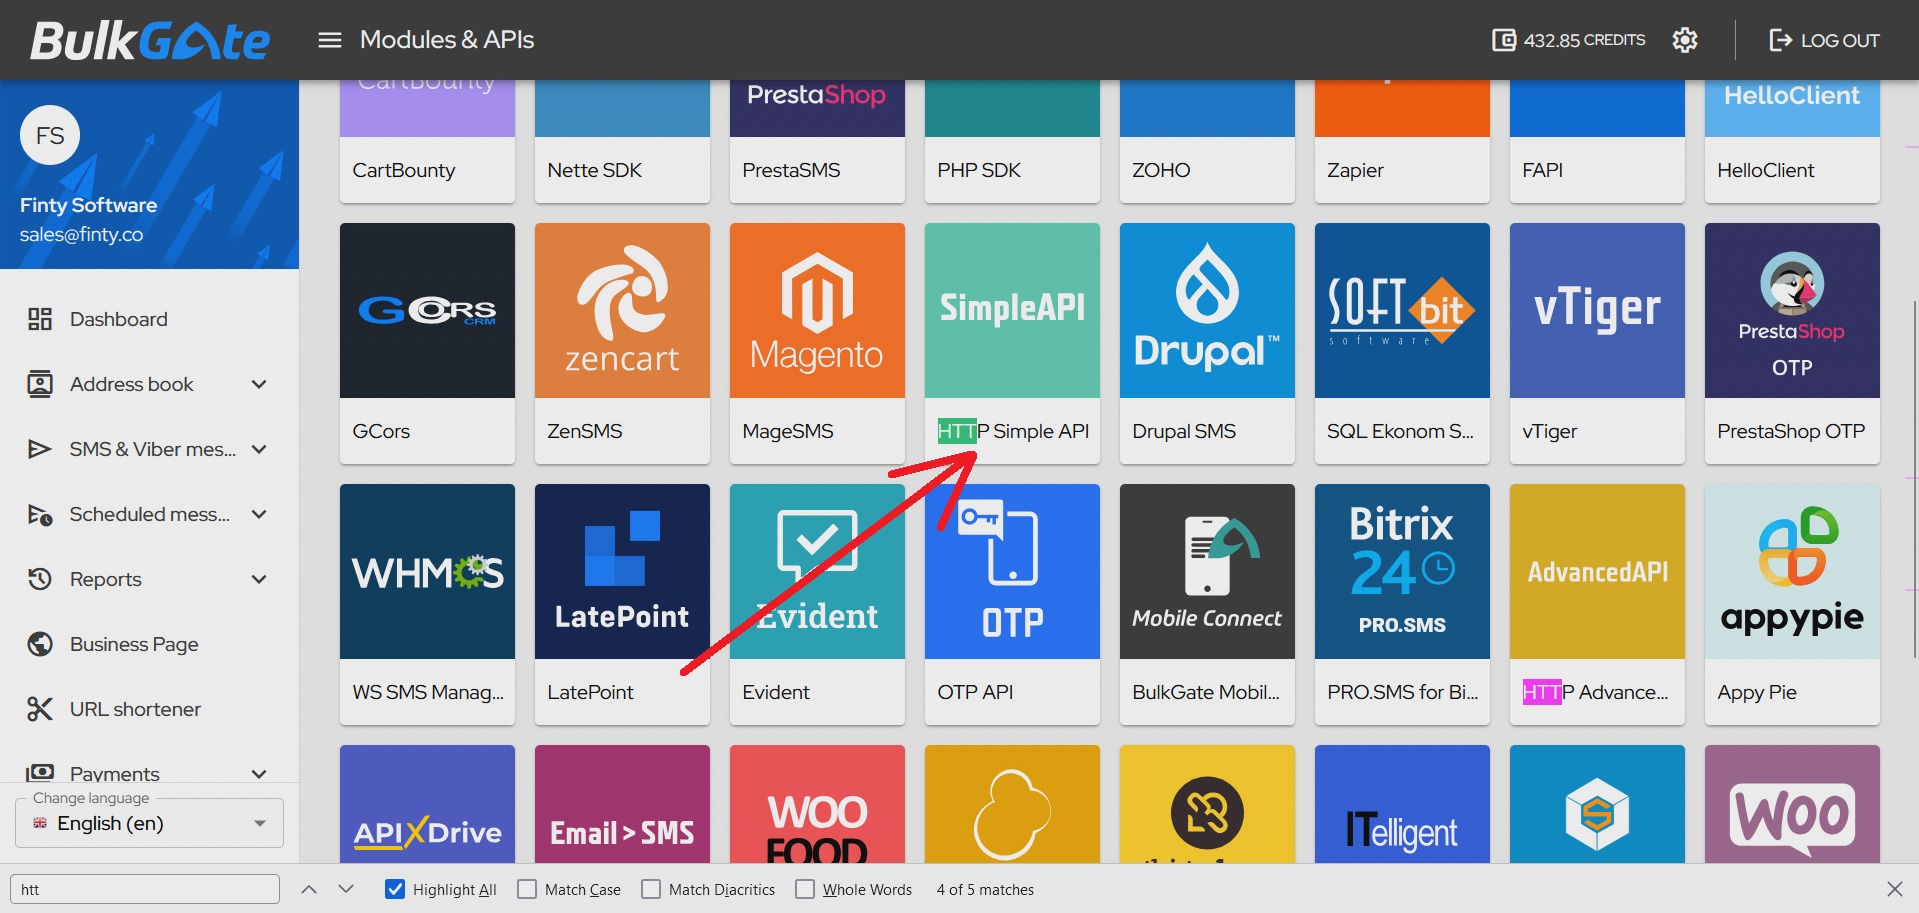Screen dimensions: 1919x913
Task: Uncheck the Highlight All checkbox
Action: click(x=396, y=889)
